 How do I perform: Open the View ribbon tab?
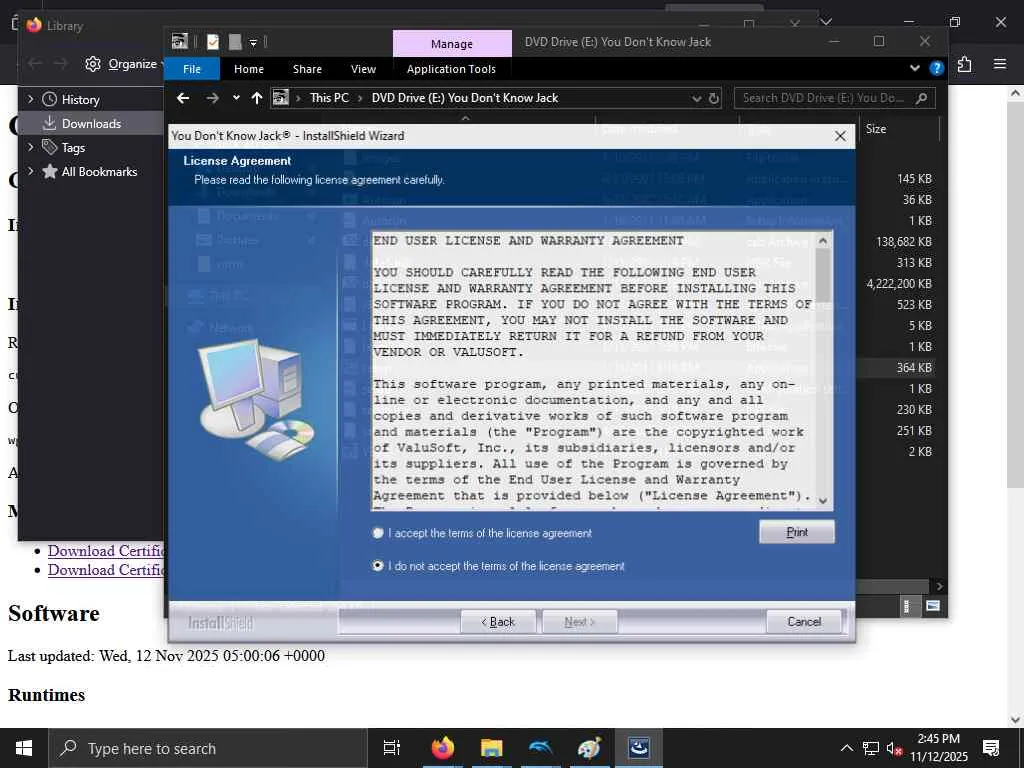click(x=363, y=69)
